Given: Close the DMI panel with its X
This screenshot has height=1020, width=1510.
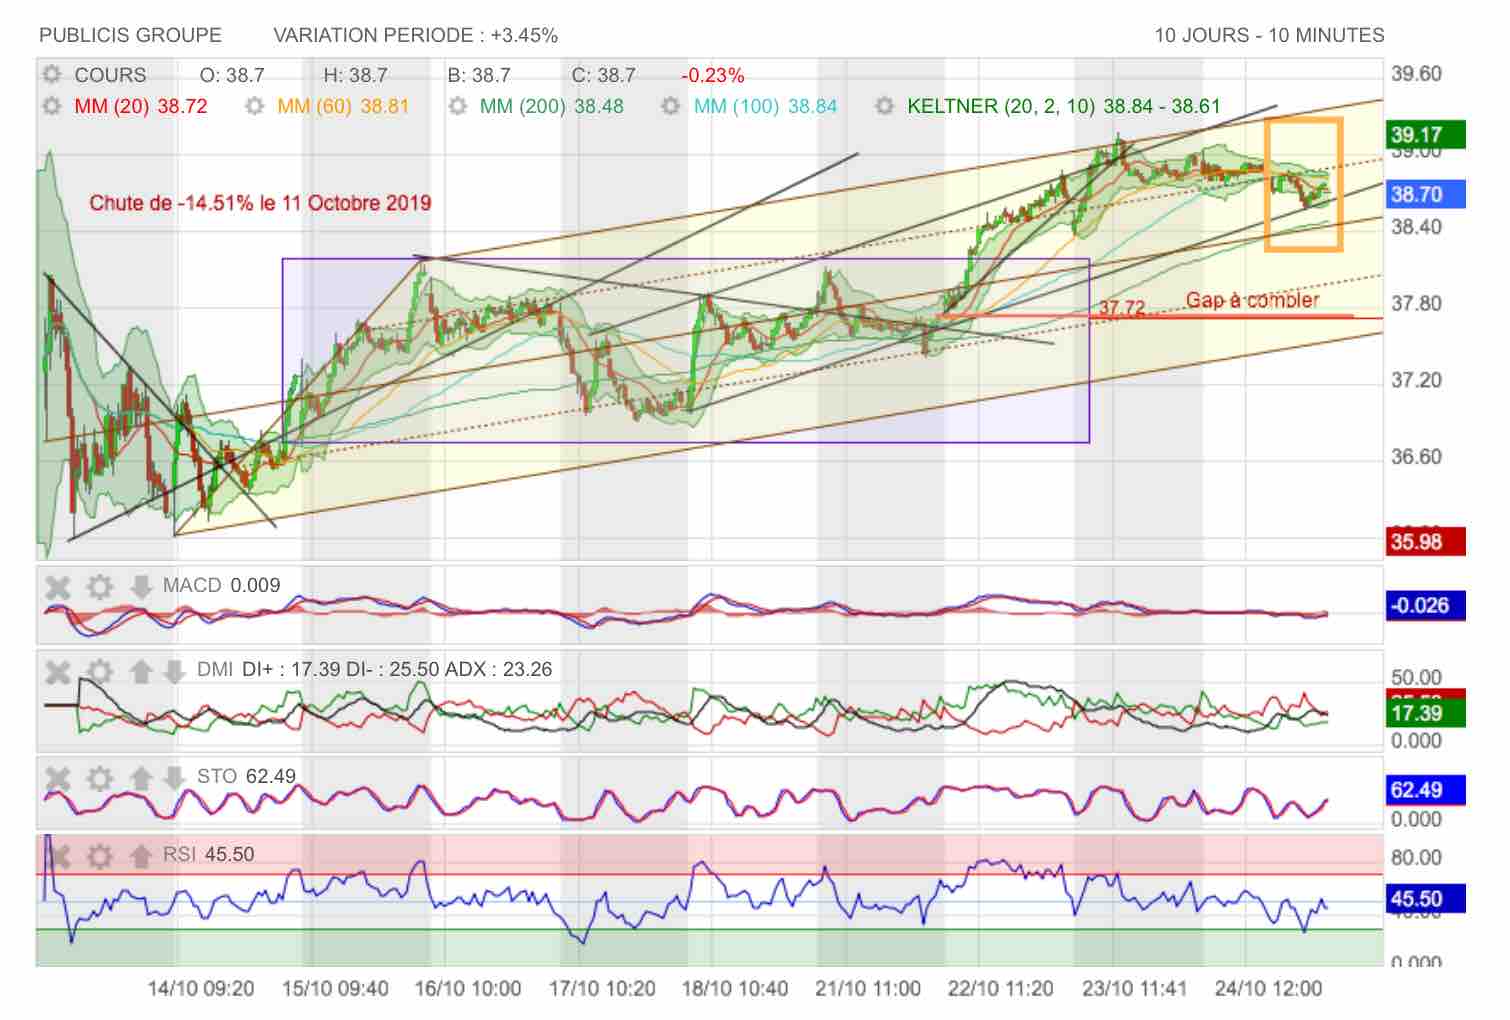Looking at the screenshot, I should [58, 671].
